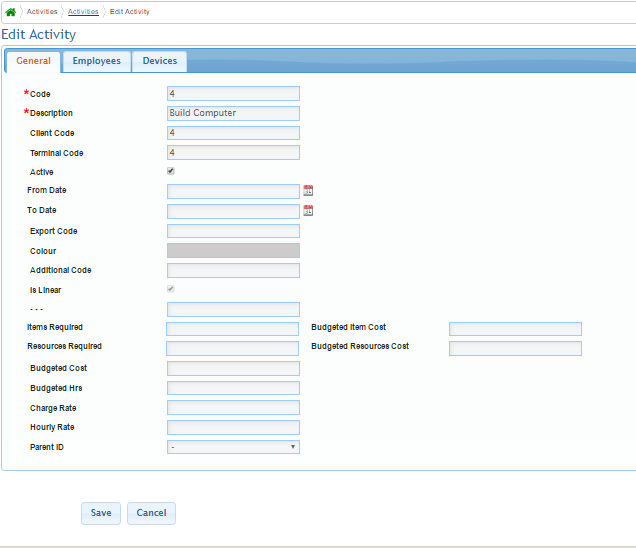Click into the Terminal Code field
This screenshot has height=548, width=636.
coord(233,153)
